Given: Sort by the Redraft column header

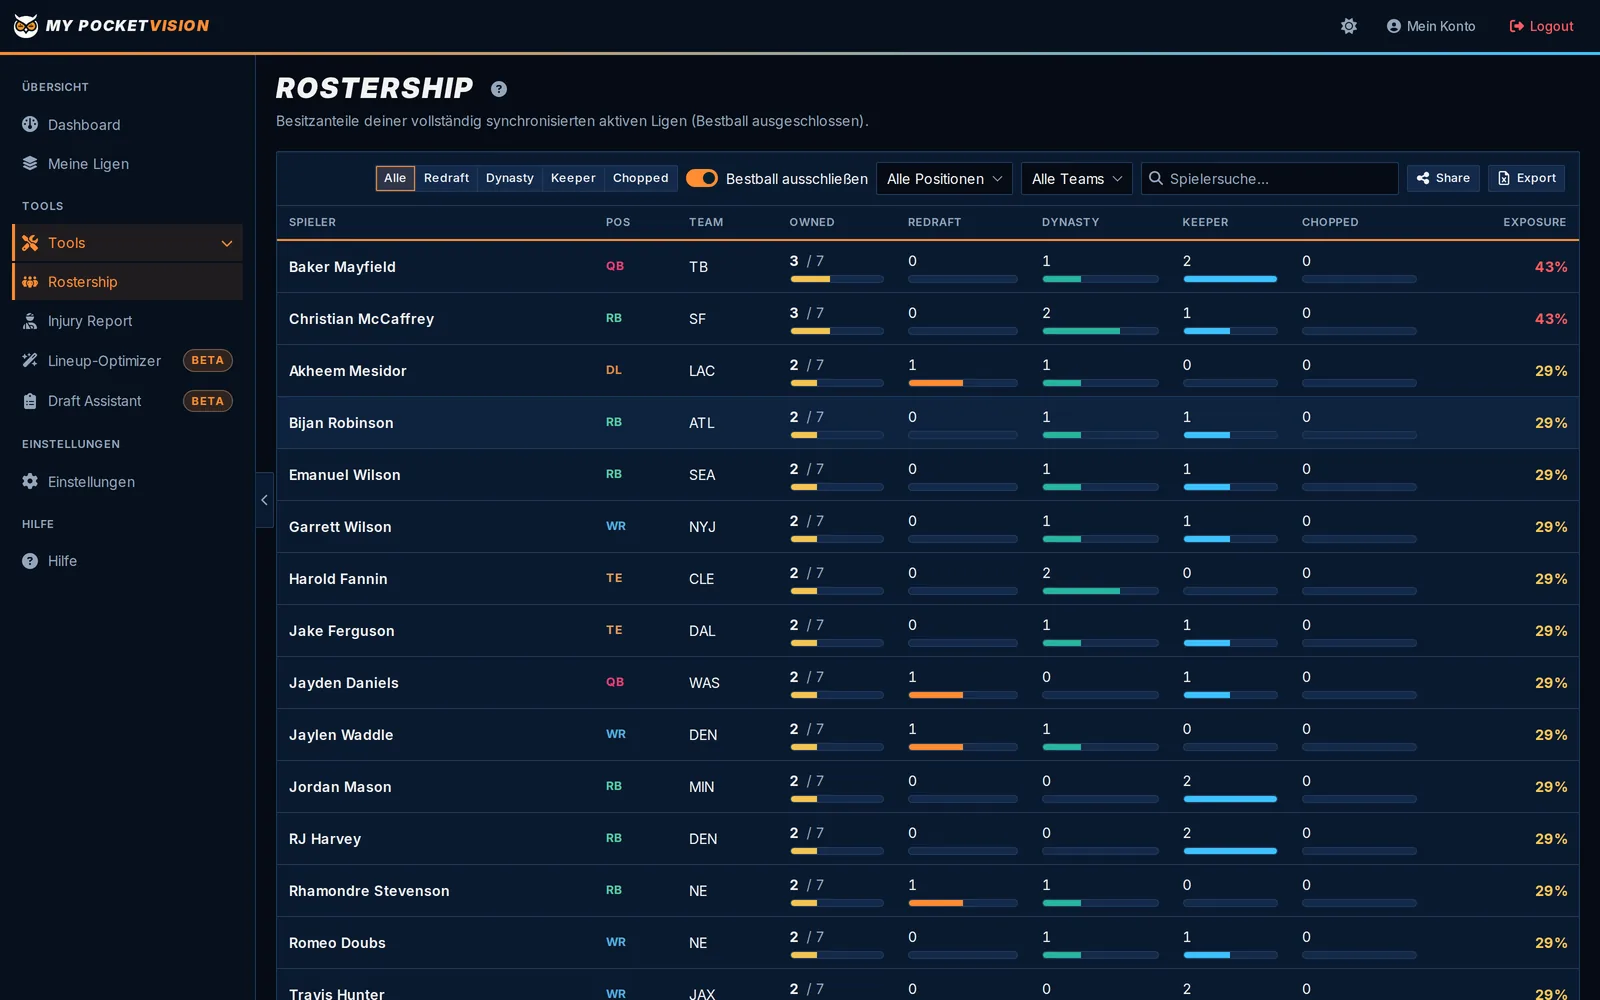Looking at the screenshot, I should 934,222.
